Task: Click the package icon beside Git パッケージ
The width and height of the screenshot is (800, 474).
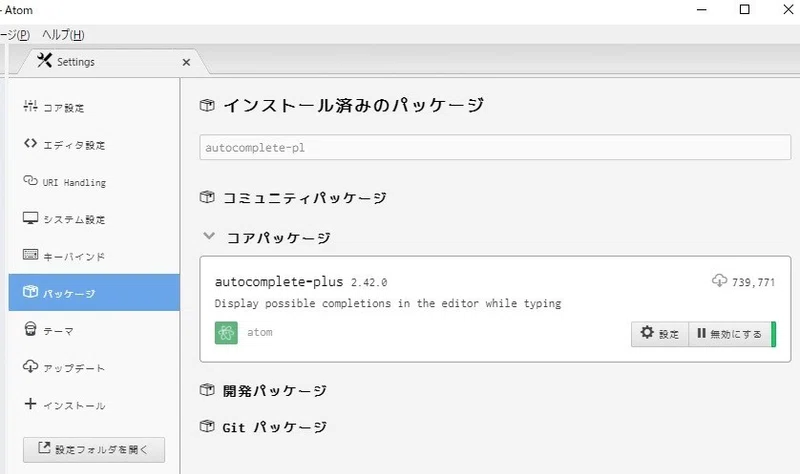Action: (x=207, y=426)
